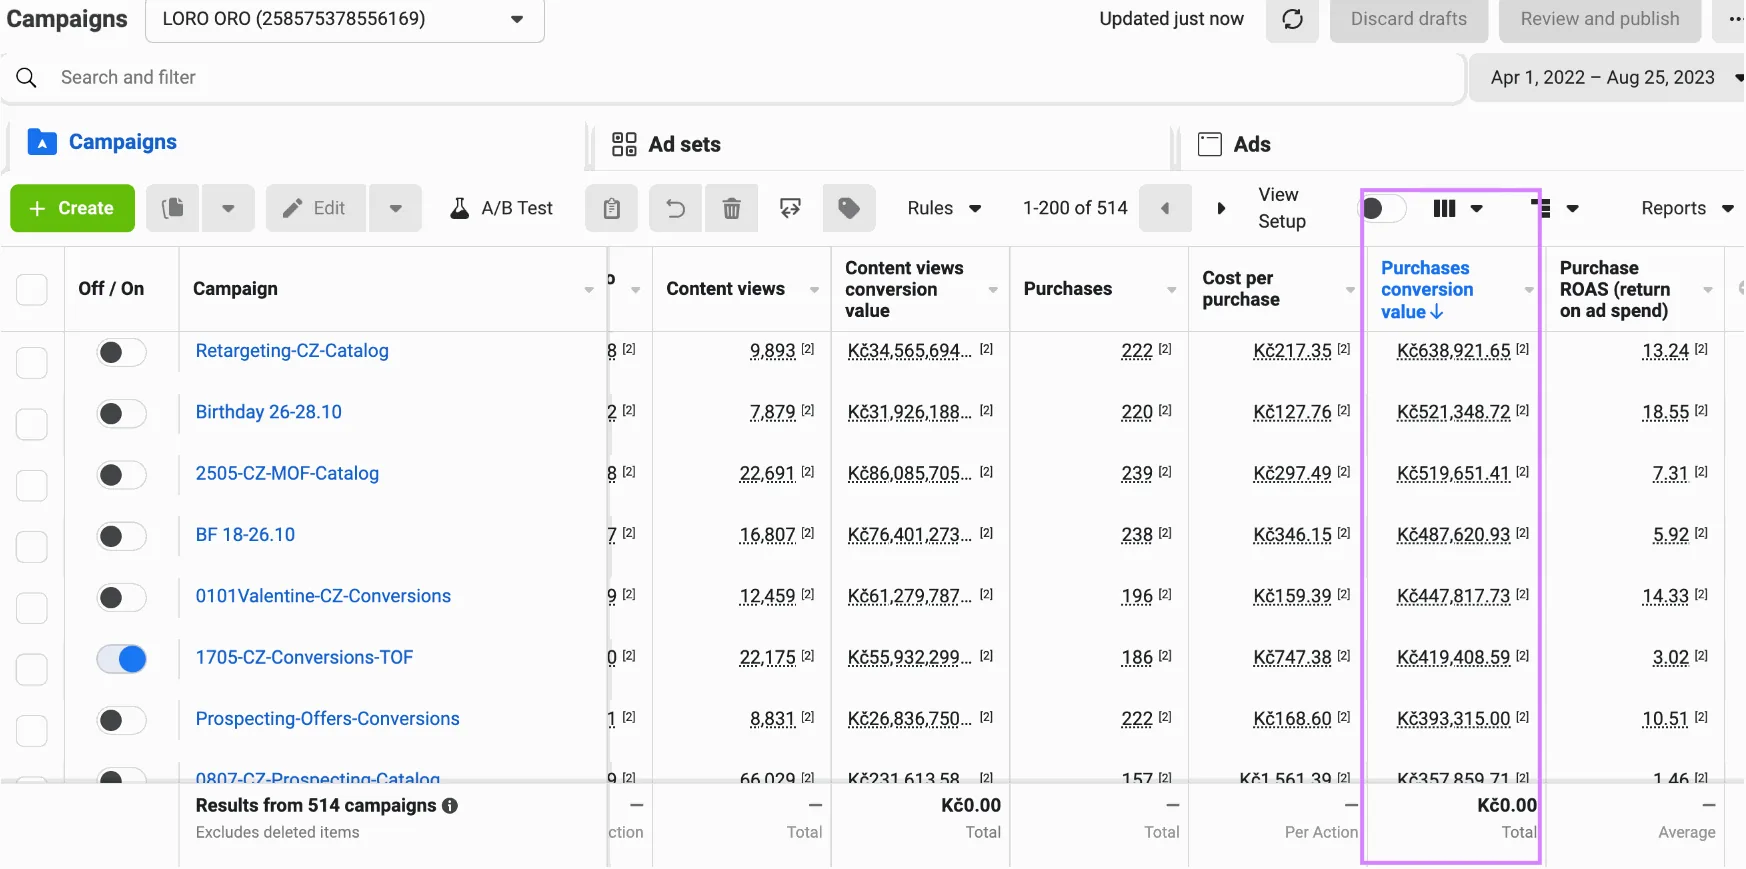Open Purchase ROAS column header arrow

coord(1708,290)
